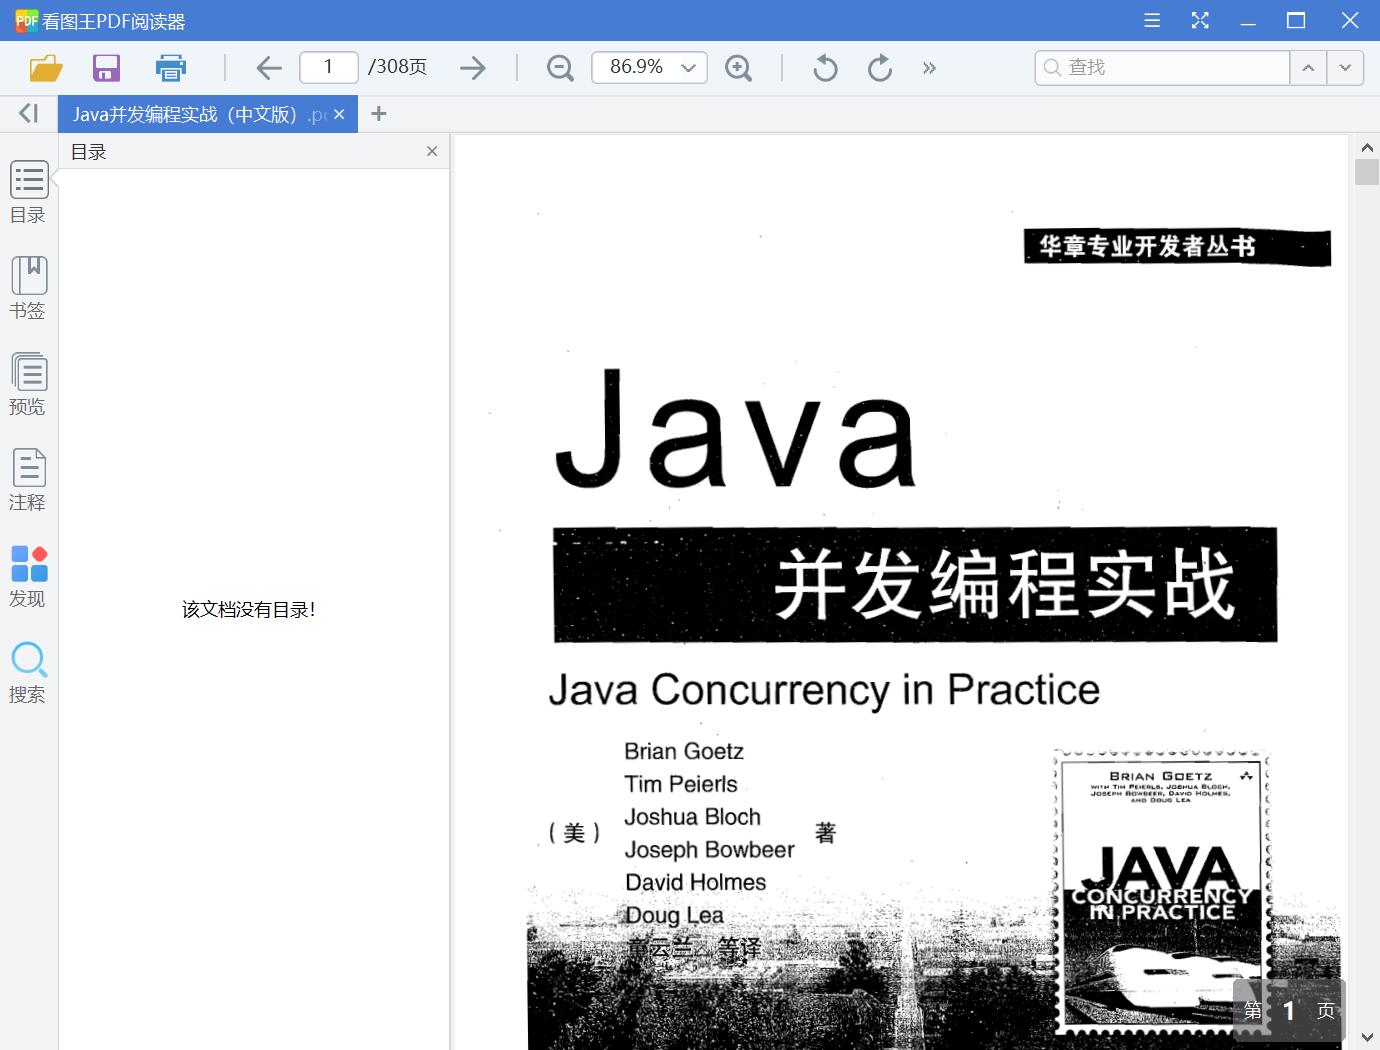Viewport: 1380px width, 1050px height.
Task: Open the 目录 table of contents sidebar
Action: click(28, 192)
